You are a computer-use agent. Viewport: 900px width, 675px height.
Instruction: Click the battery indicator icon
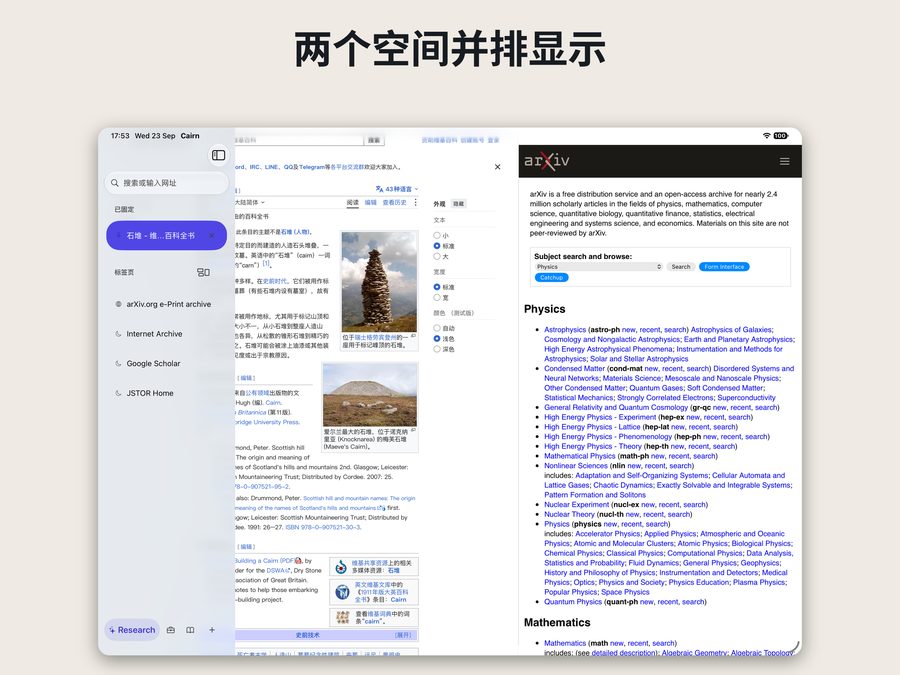pos(781,135)
